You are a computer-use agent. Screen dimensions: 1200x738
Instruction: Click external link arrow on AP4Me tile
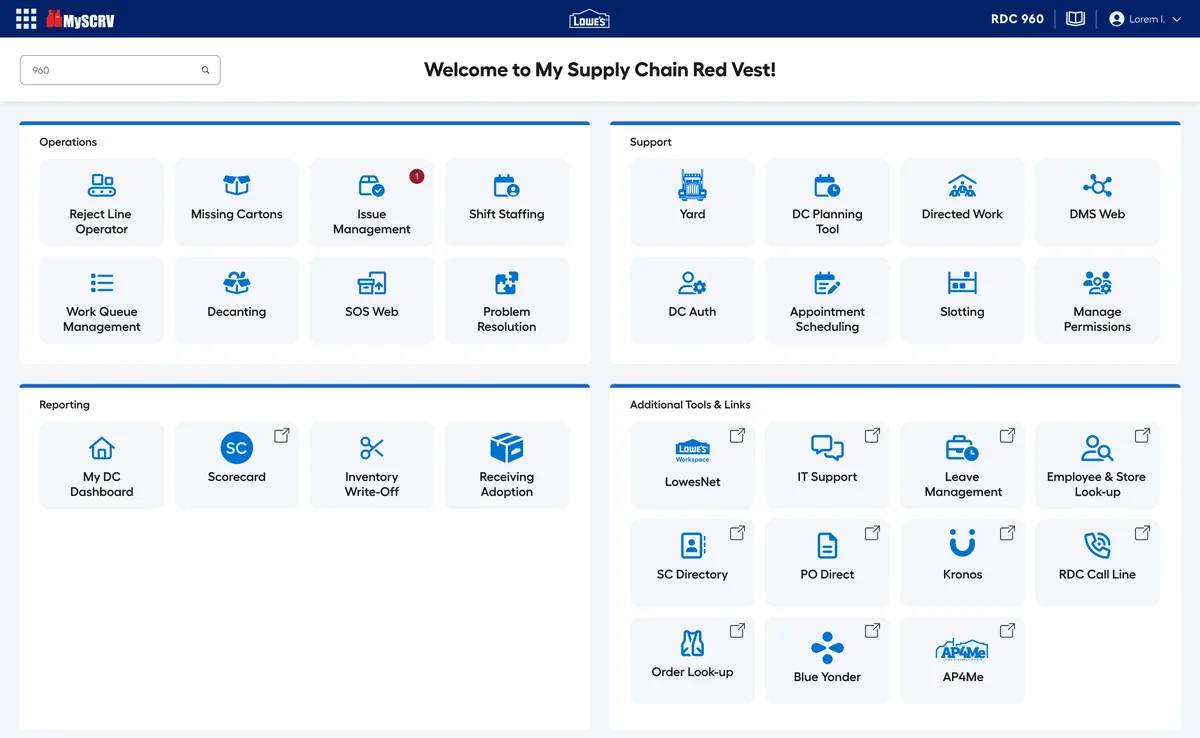1007,630
